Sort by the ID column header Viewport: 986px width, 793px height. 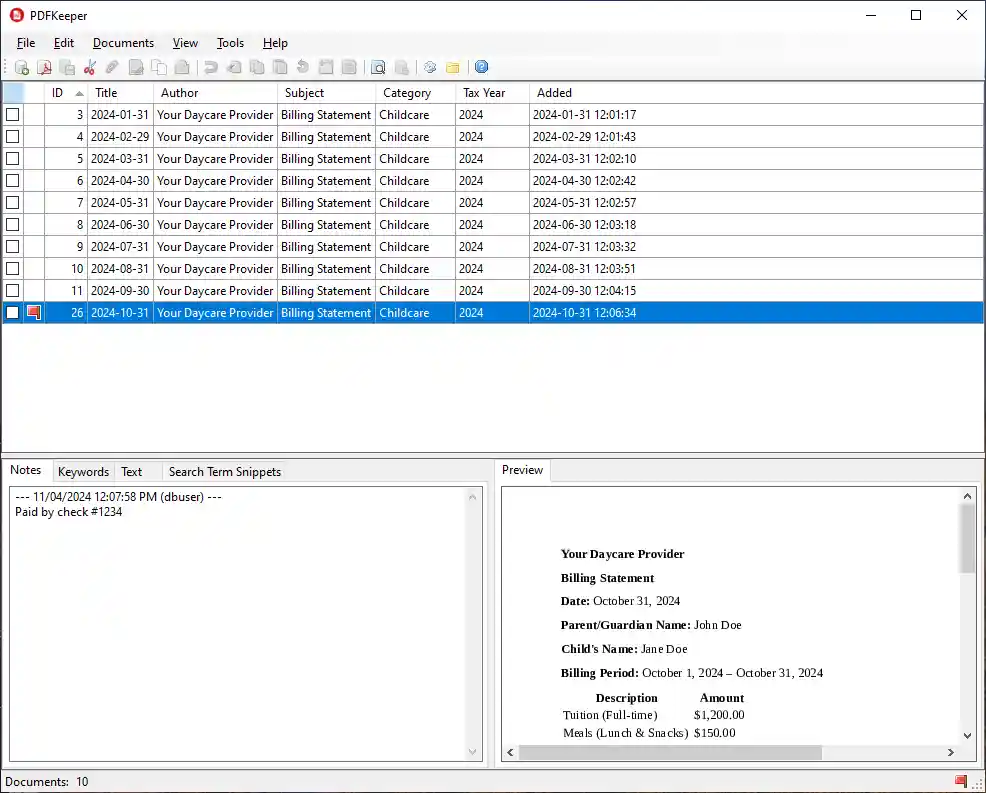[x=57, y=92]
